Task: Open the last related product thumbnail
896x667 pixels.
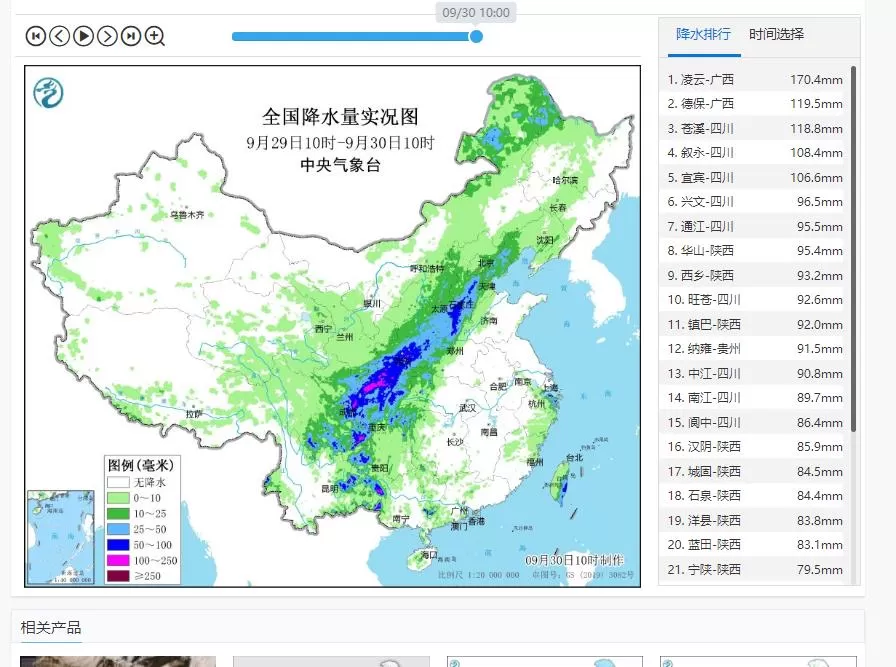Action: 758,661
